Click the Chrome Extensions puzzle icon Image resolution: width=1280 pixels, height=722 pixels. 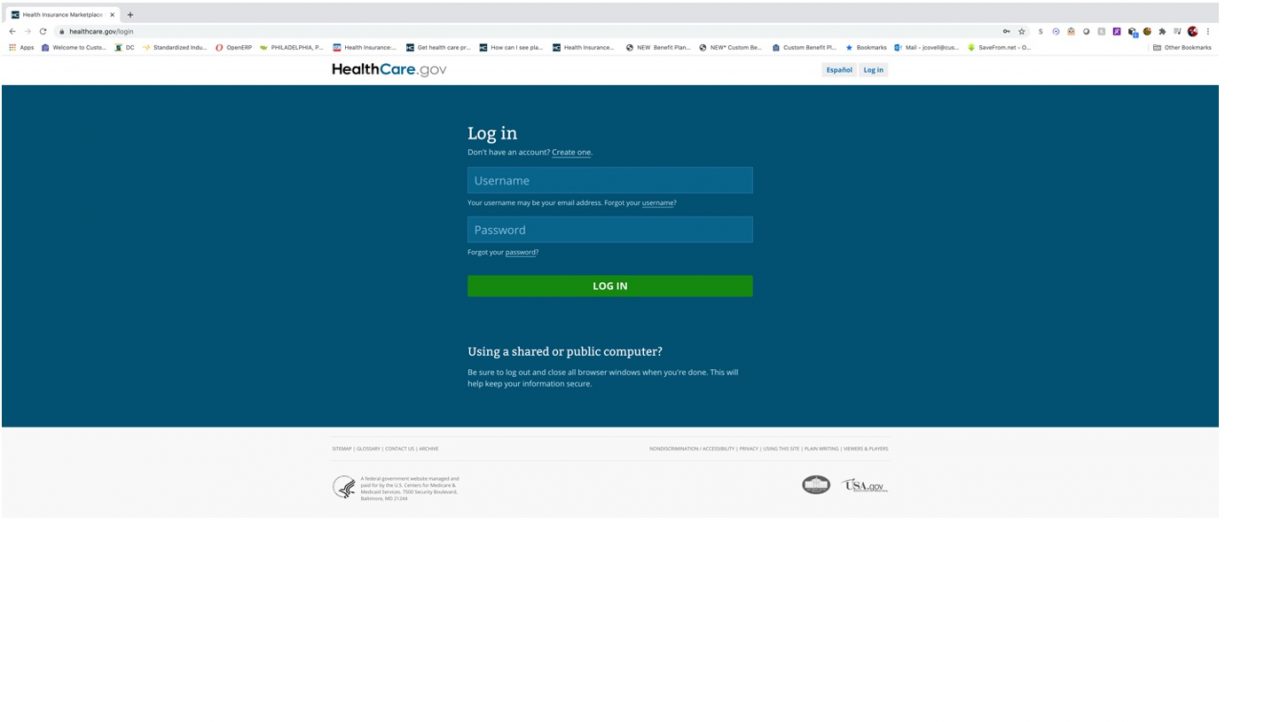coord(1162,32)
